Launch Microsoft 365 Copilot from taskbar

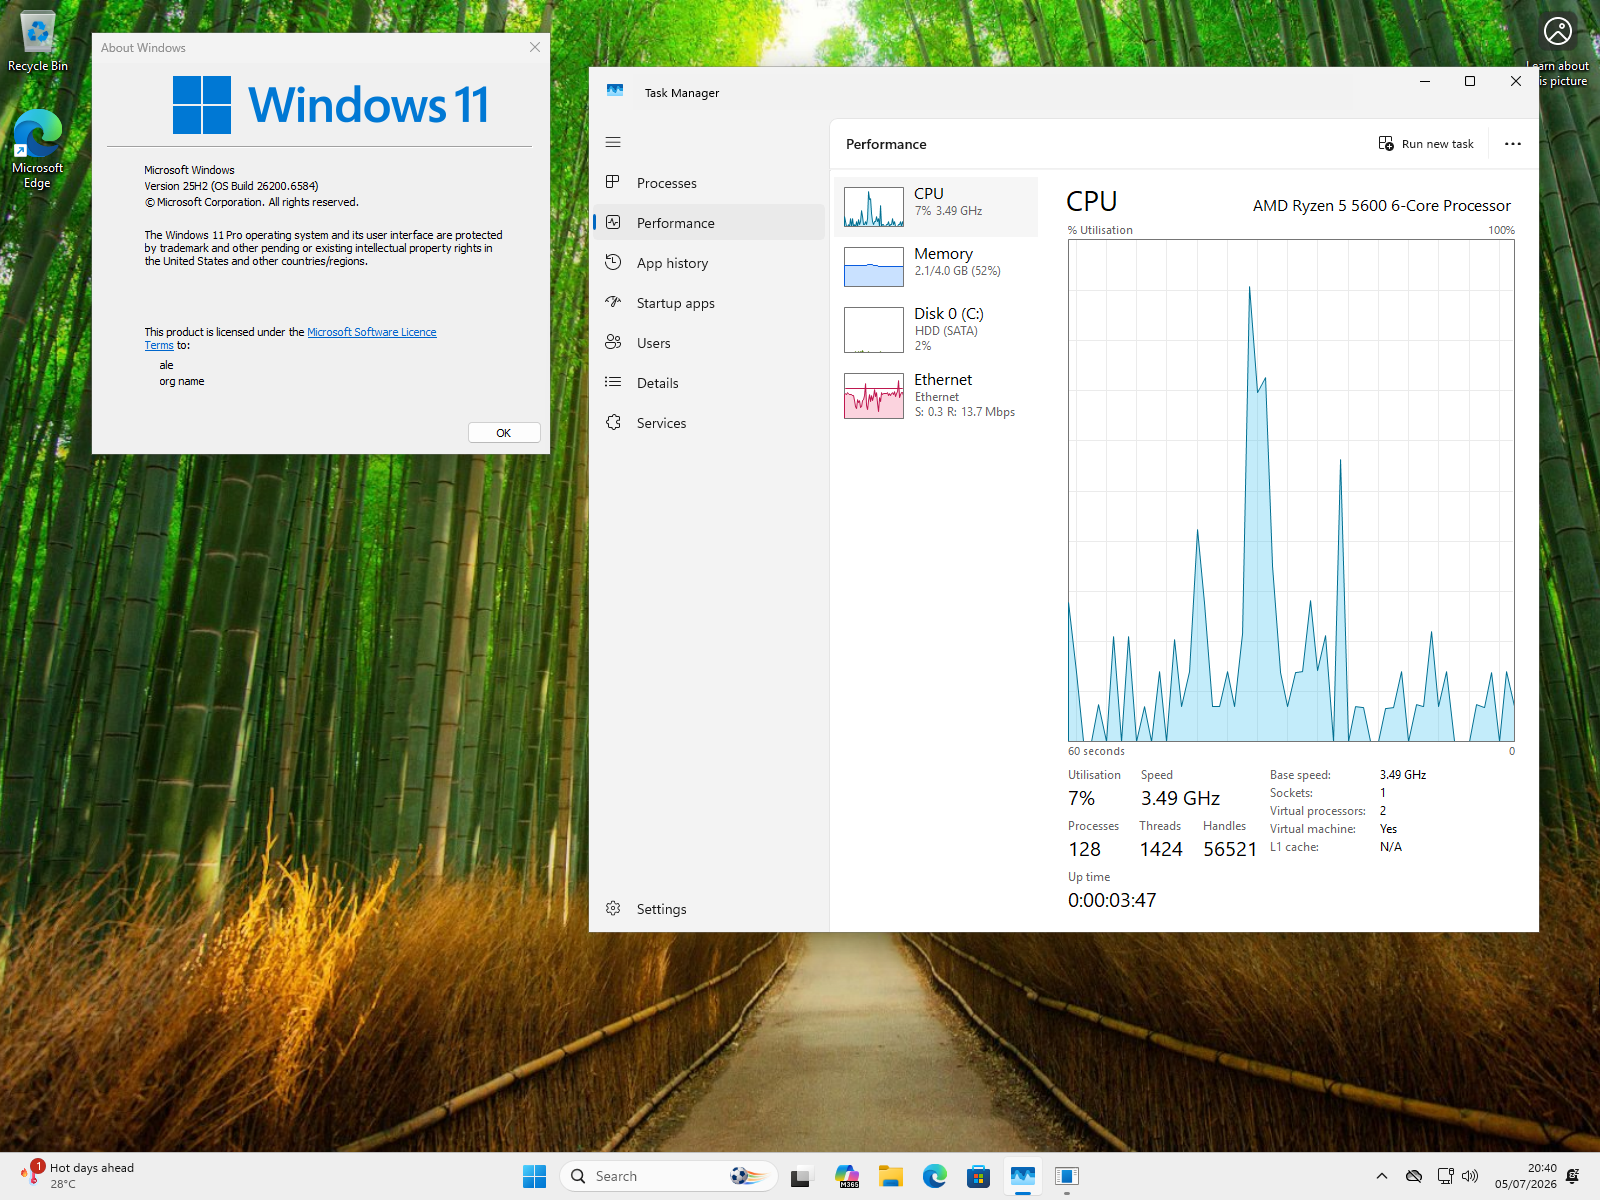point(847,1176)
